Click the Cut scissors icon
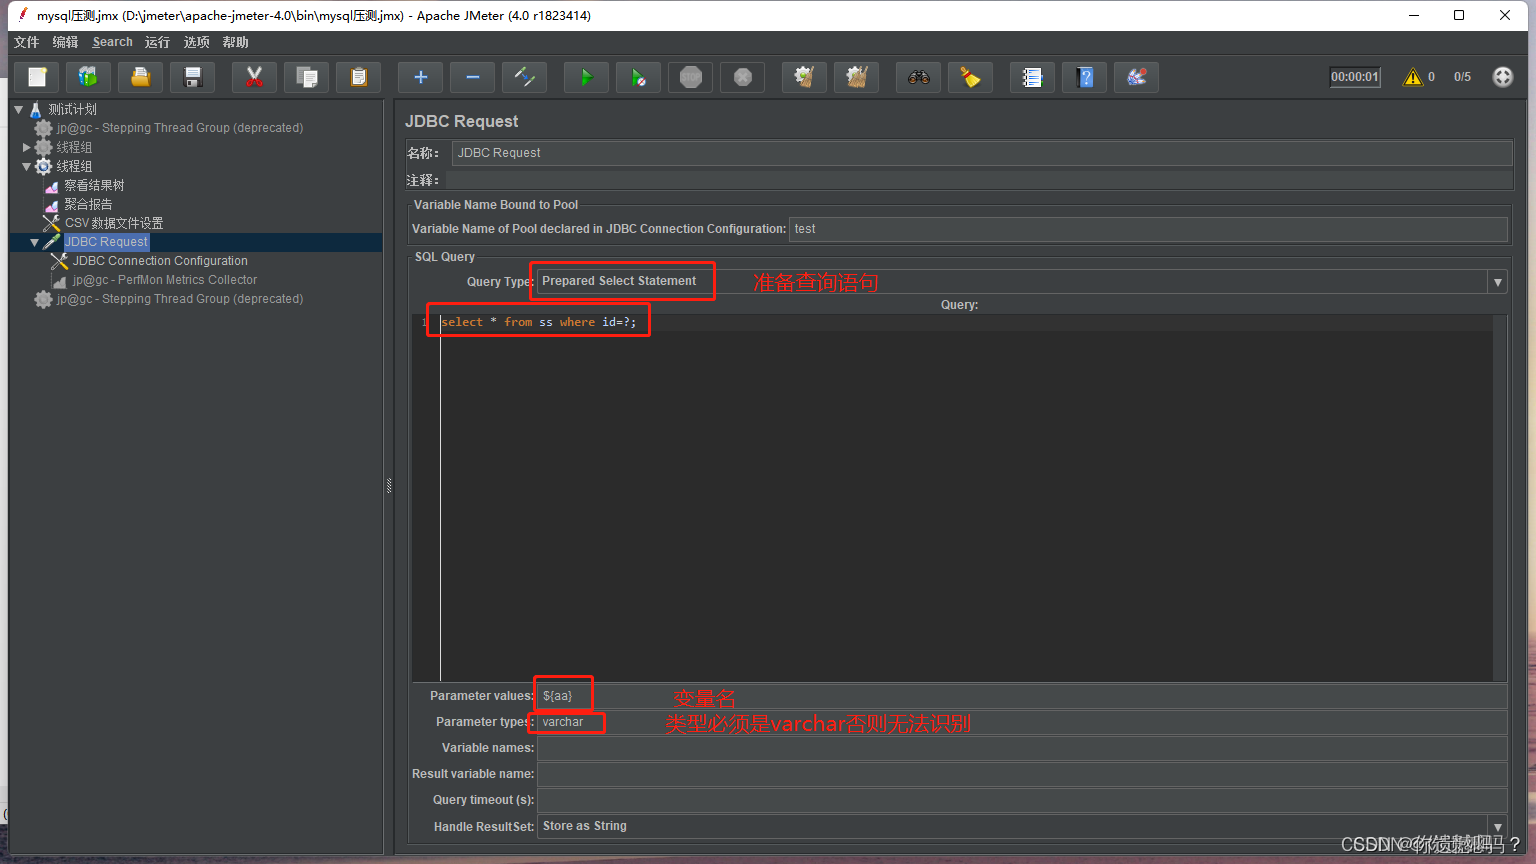Viewport: 1536px width, 864px height. [254, 77]
